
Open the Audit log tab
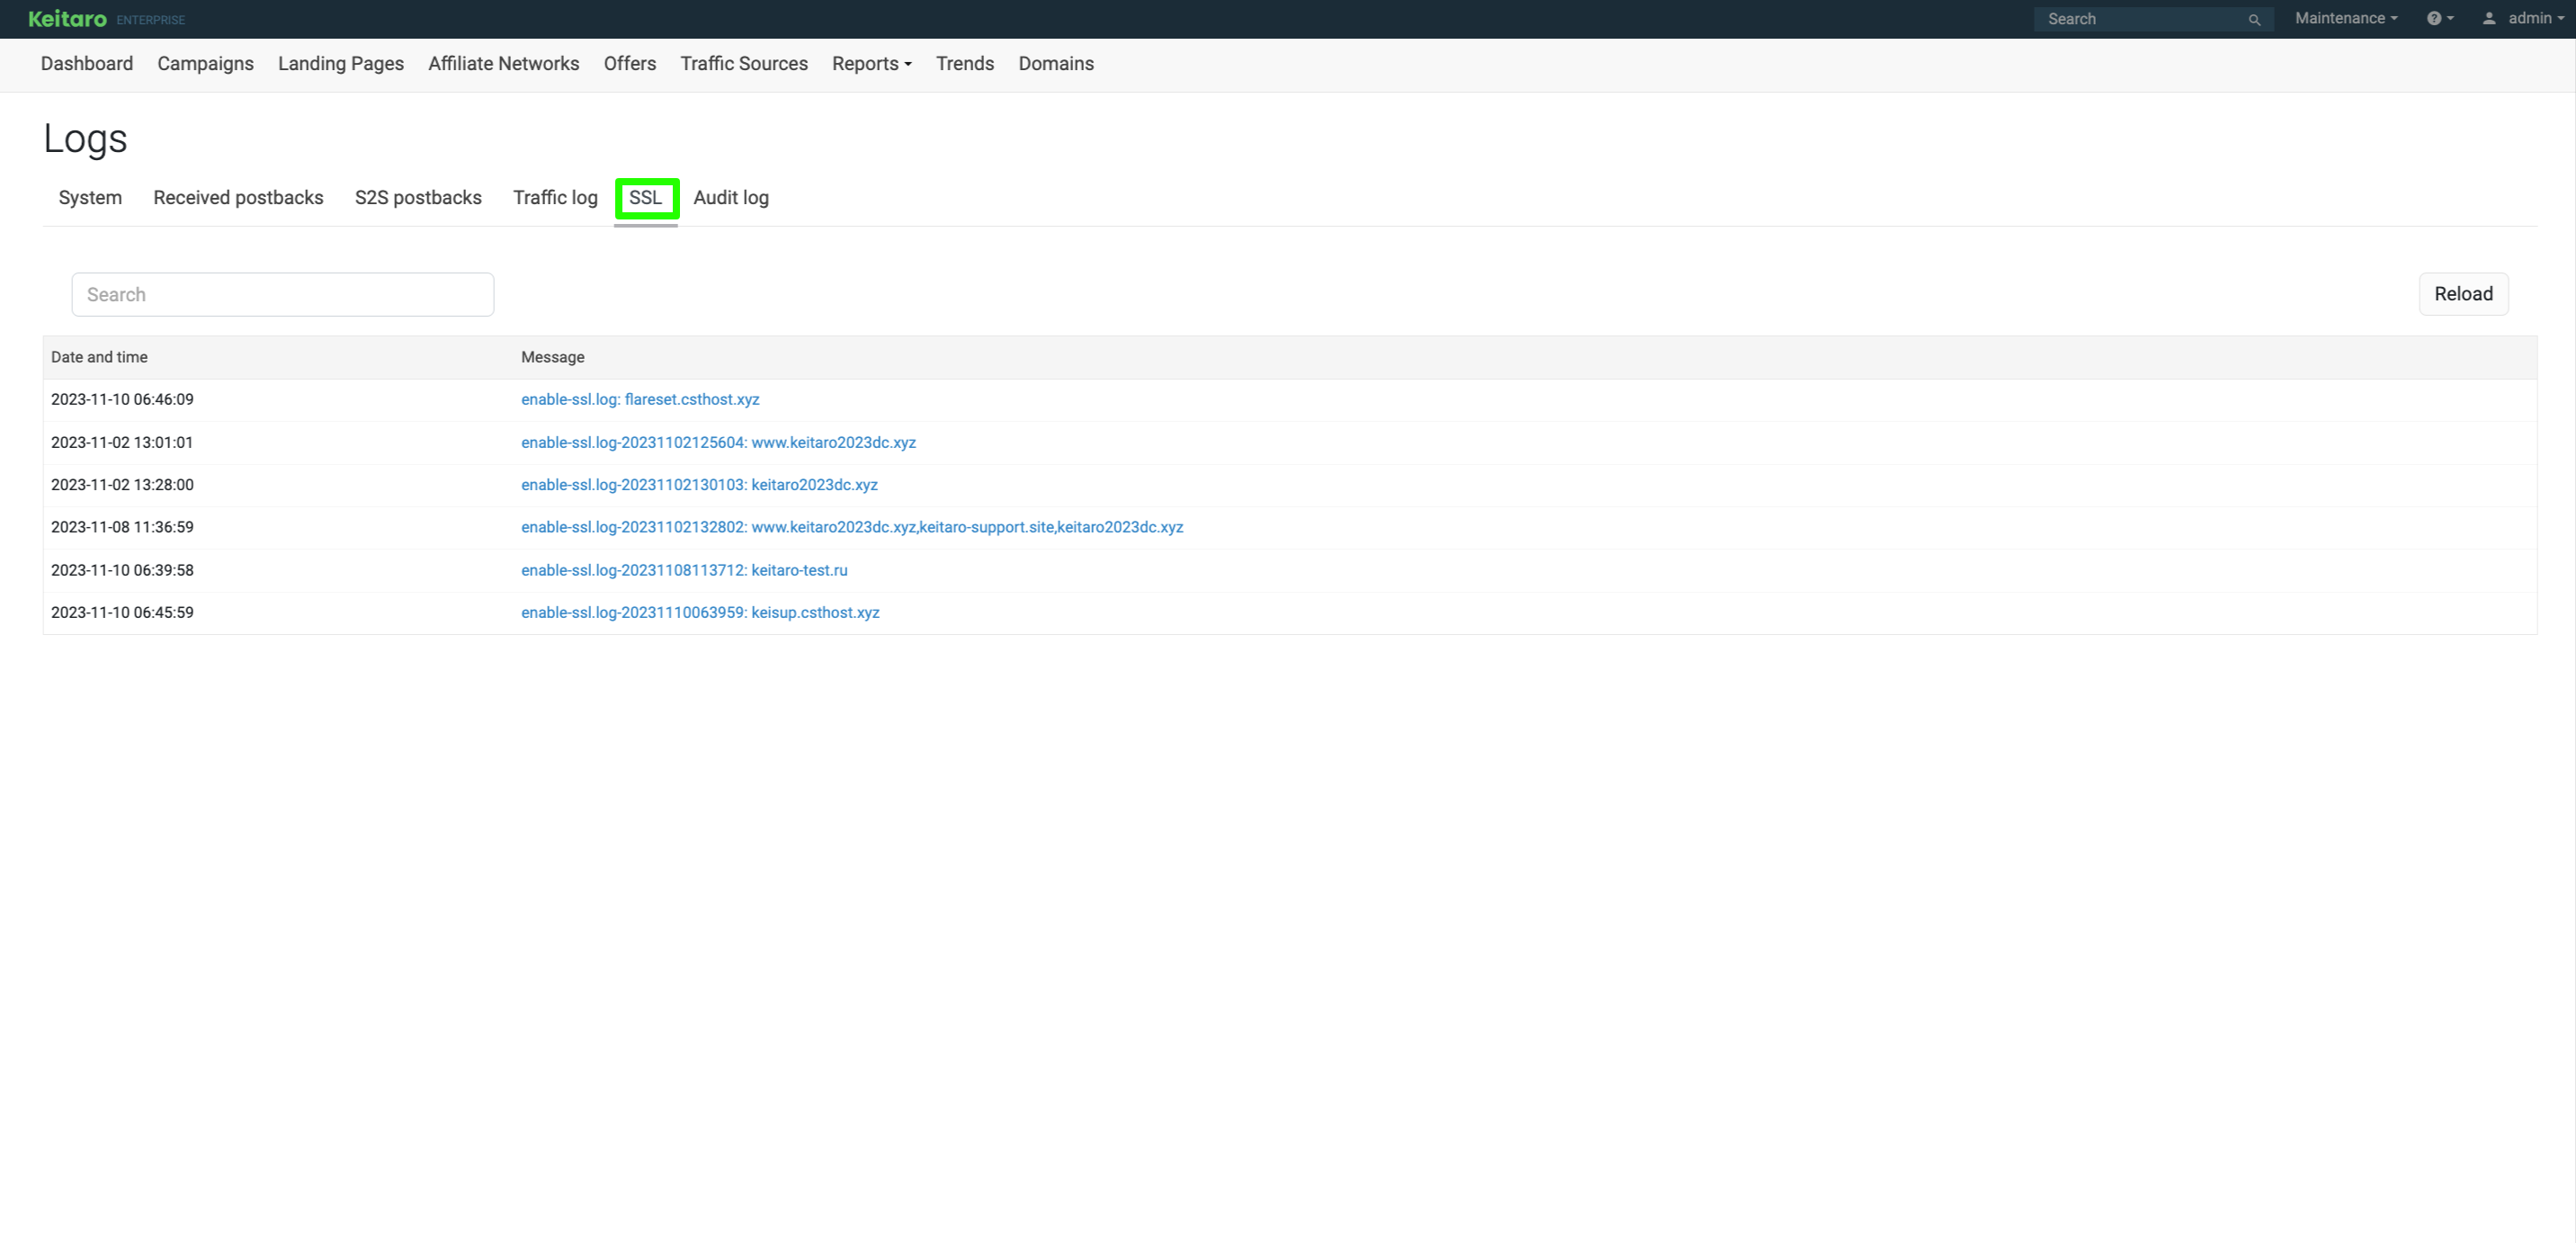coord(731,198)
